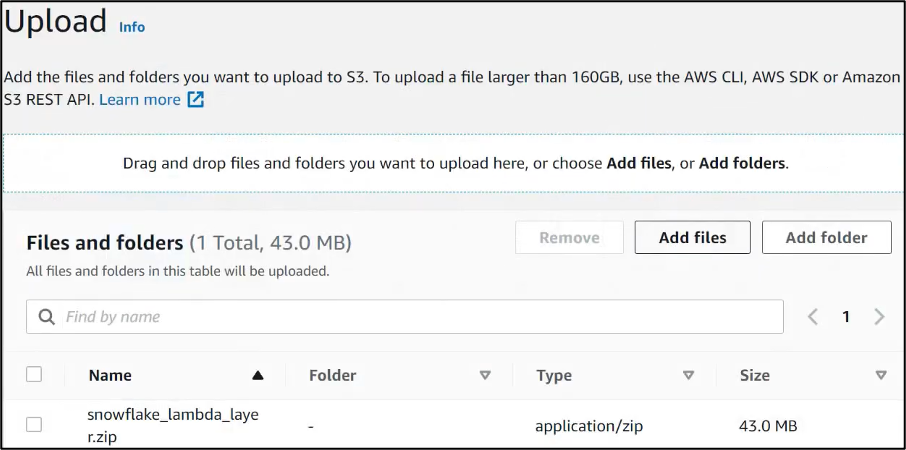906x450 pixels.
Task: Open the Learn more link
Action: (x=140, y=100)
